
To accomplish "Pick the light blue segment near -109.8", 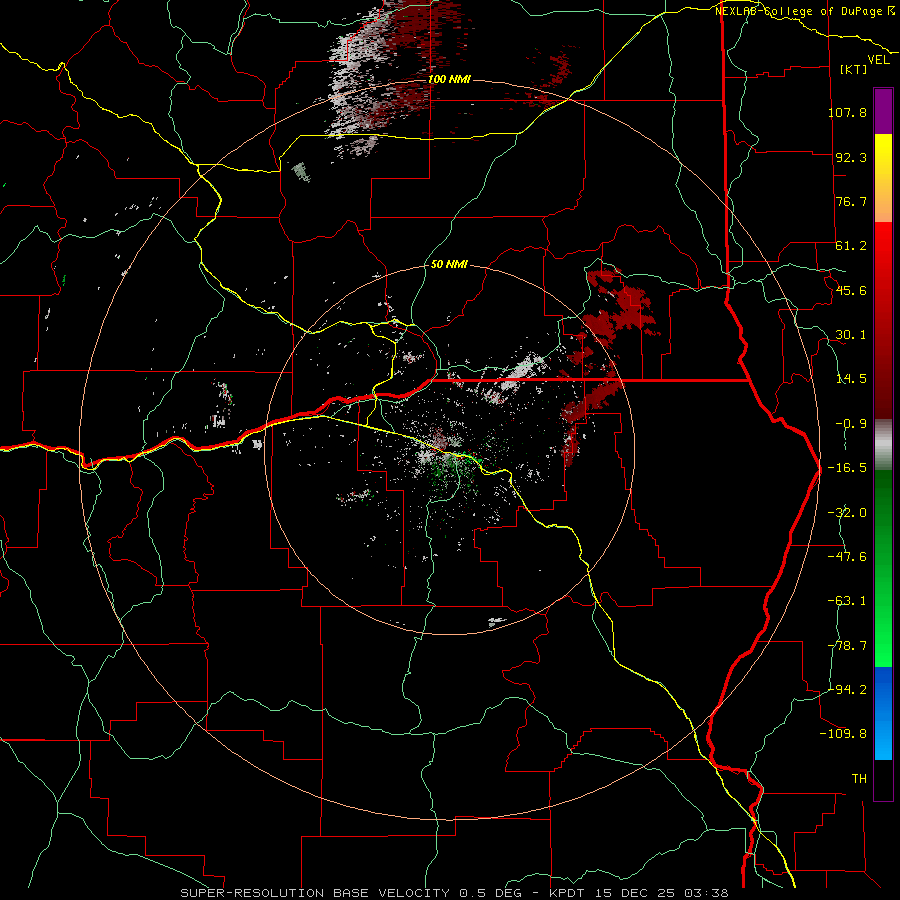I will pyautogui.click(x=883, y=738).
